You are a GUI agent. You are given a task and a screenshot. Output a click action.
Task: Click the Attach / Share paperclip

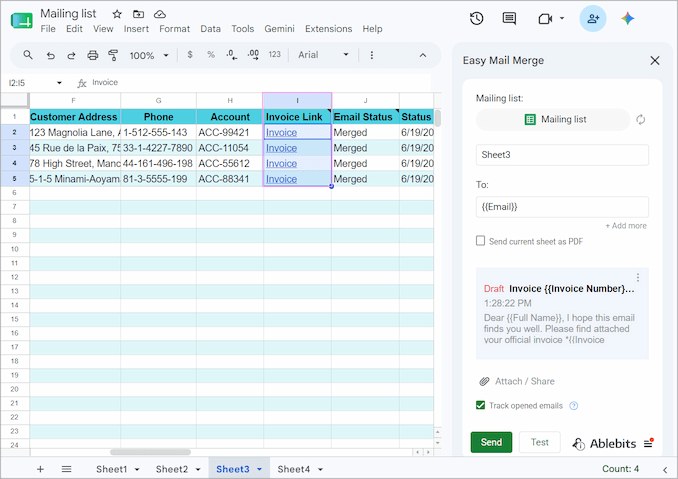tap(484, 381)
